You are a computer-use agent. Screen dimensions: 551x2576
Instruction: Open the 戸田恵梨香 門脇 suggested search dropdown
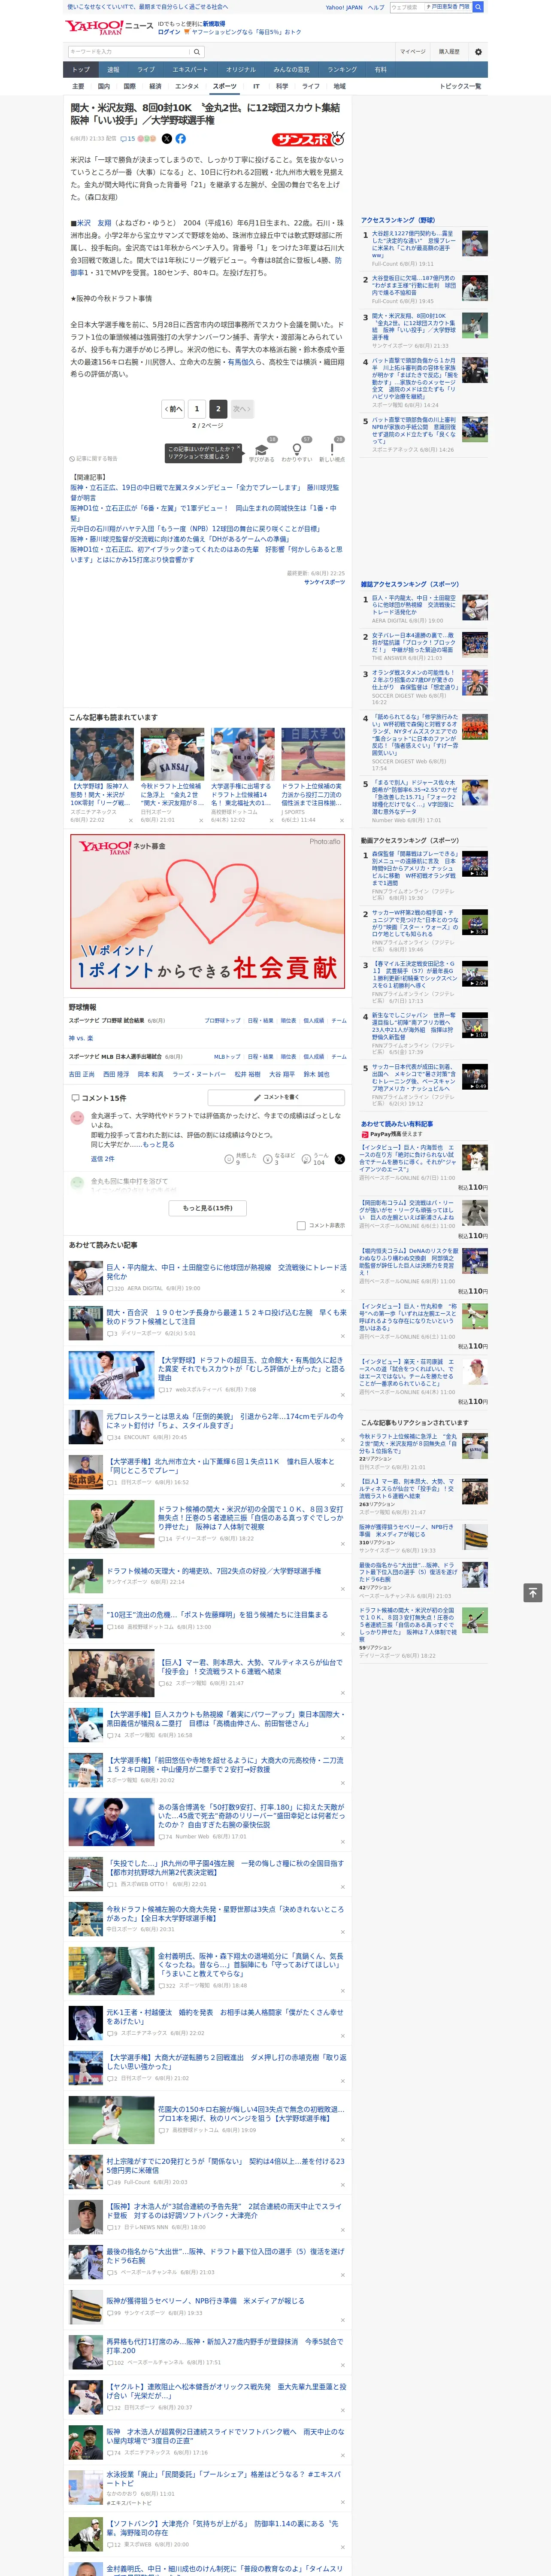(448, 7)
